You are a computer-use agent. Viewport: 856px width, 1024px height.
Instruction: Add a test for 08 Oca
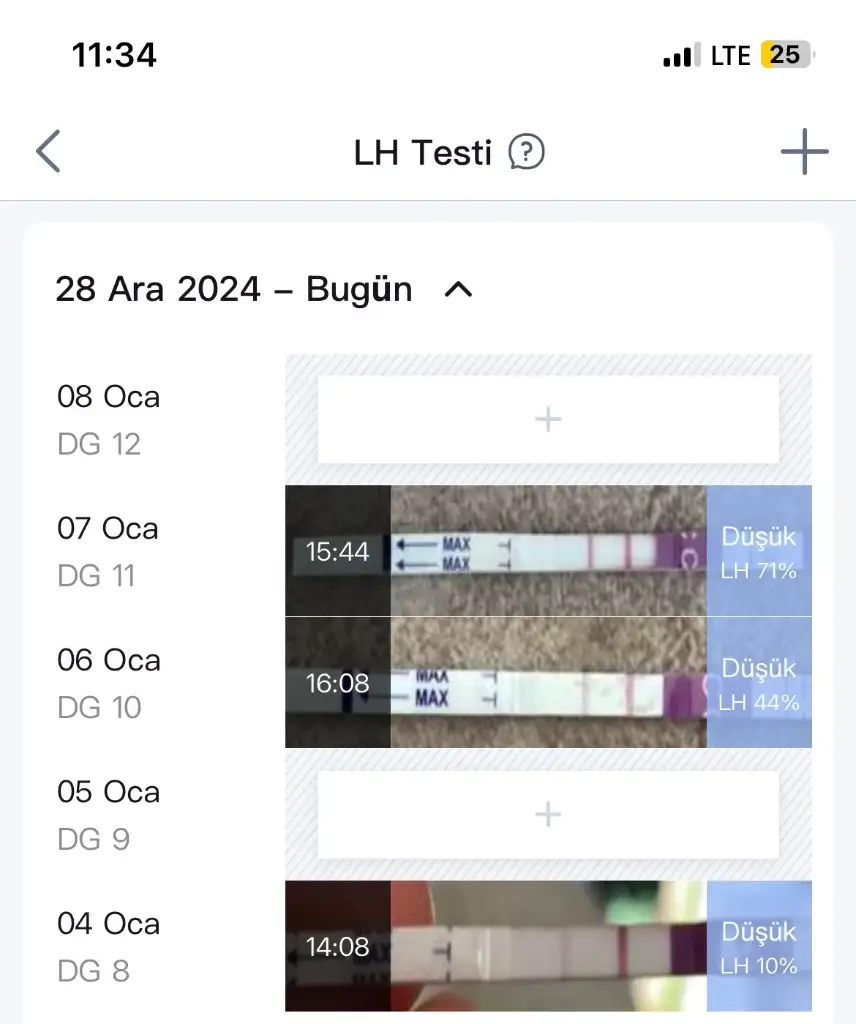click(548, 419)
